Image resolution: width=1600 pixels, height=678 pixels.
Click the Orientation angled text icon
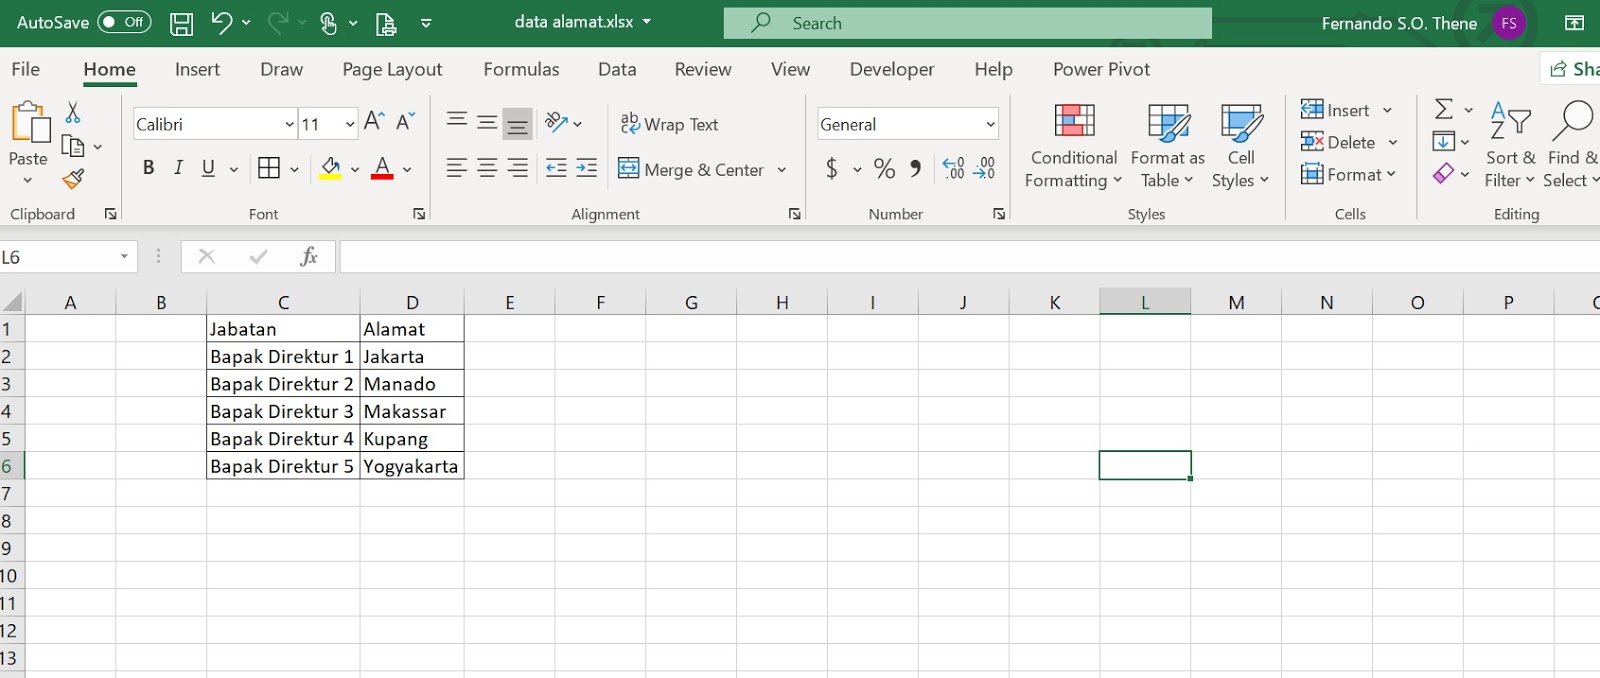click(556, 122)
